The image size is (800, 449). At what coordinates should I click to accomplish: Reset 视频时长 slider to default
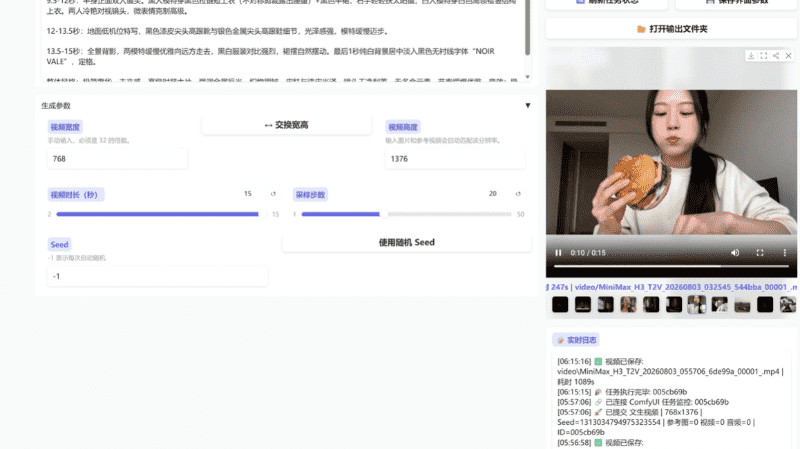tap(273, 194)
